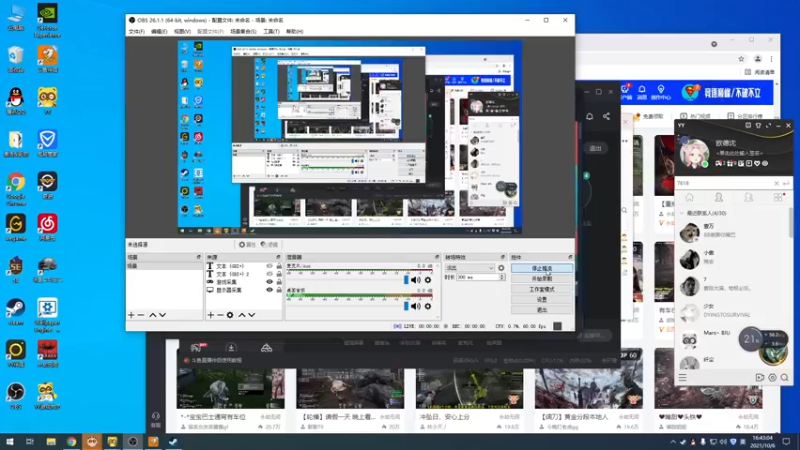Collapse YY recent contacts group

pyautogui.click(x=682, y=213)
